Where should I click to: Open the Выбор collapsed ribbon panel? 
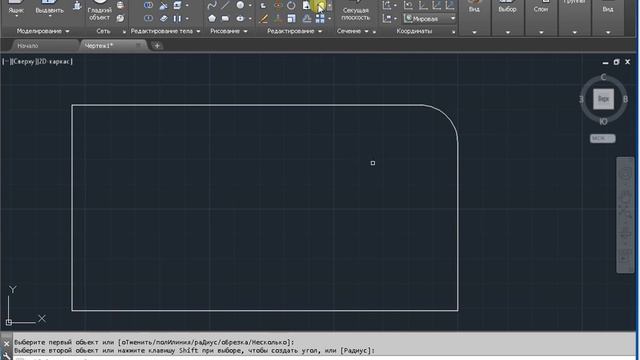[x=507, y=17]
